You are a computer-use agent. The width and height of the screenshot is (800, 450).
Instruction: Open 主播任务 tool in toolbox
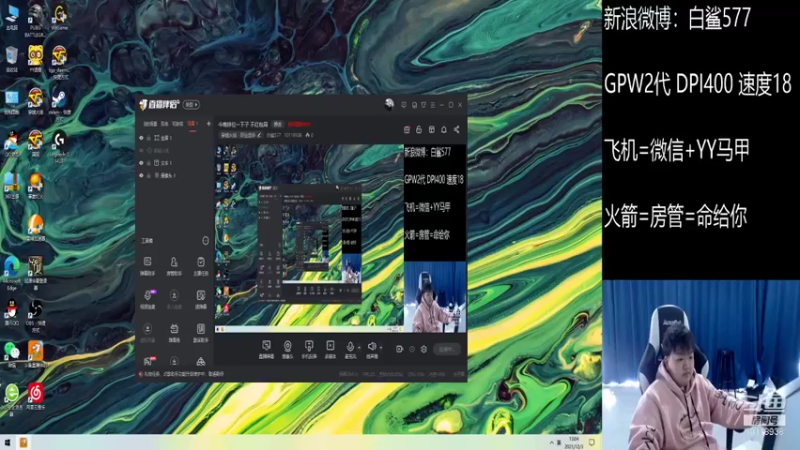pyautogui.click(x=201, y=266)
